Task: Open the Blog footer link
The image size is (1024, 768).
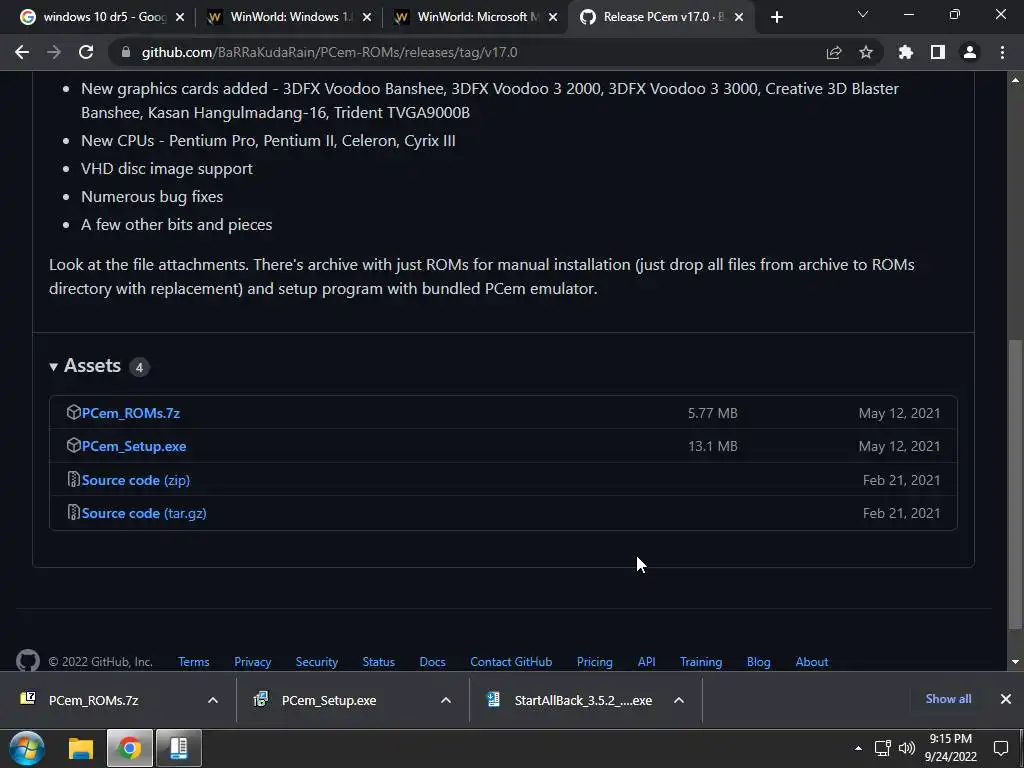Action: coord(759,662)
